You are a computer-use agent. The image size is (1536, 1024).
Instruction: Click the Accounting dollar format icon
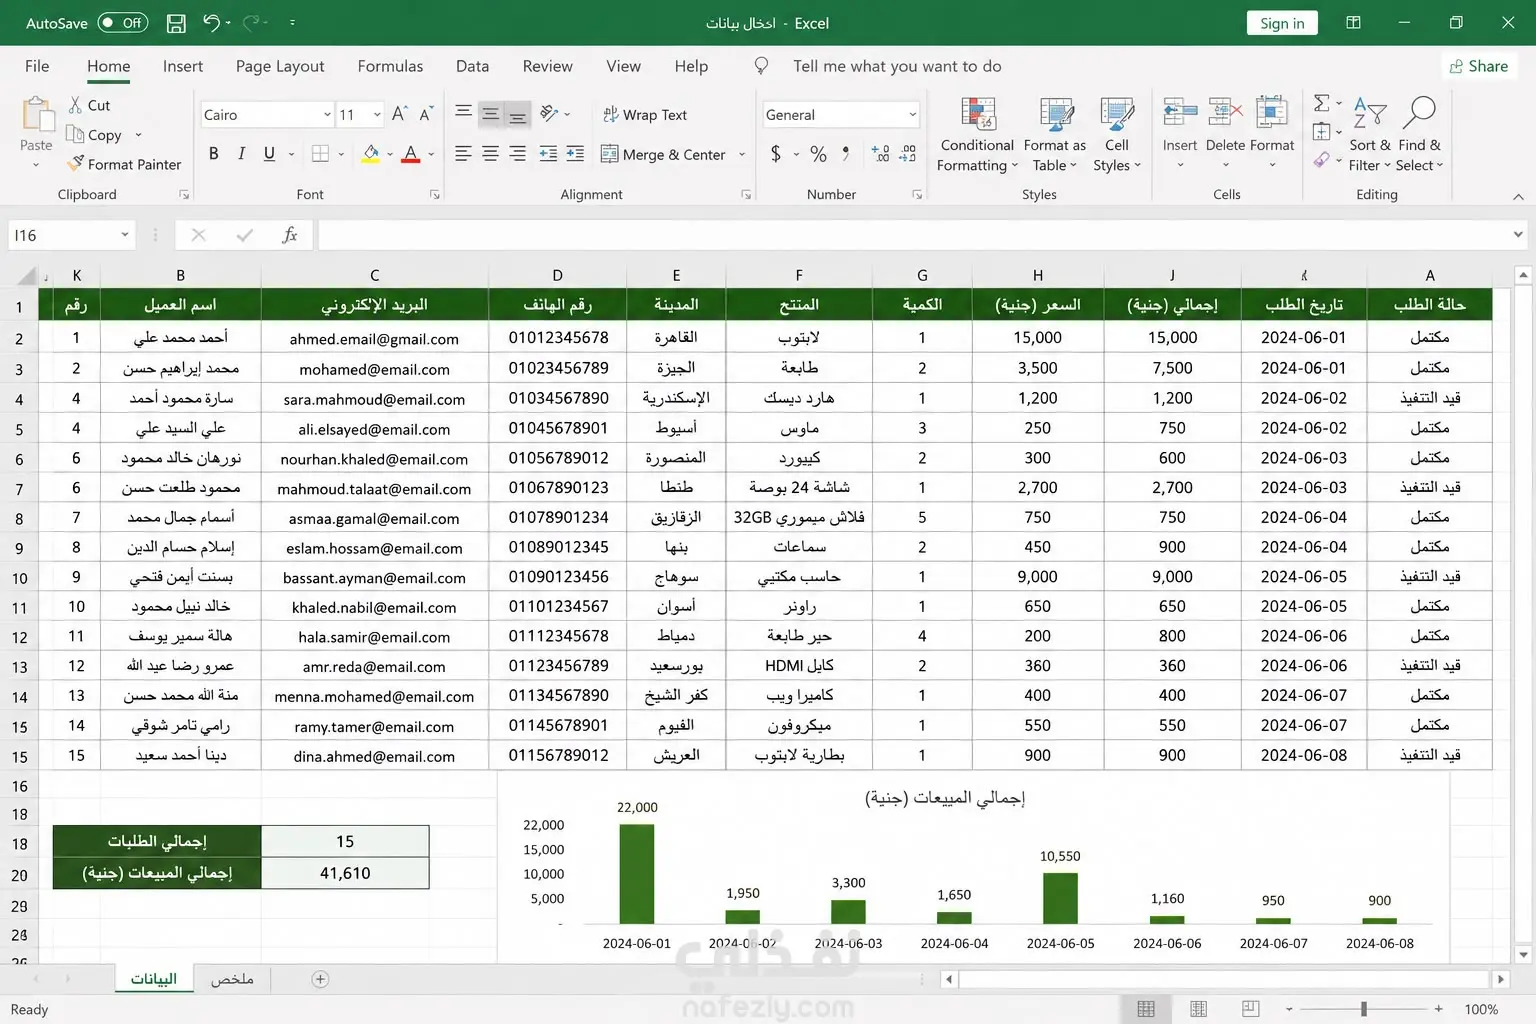point(776,154)
